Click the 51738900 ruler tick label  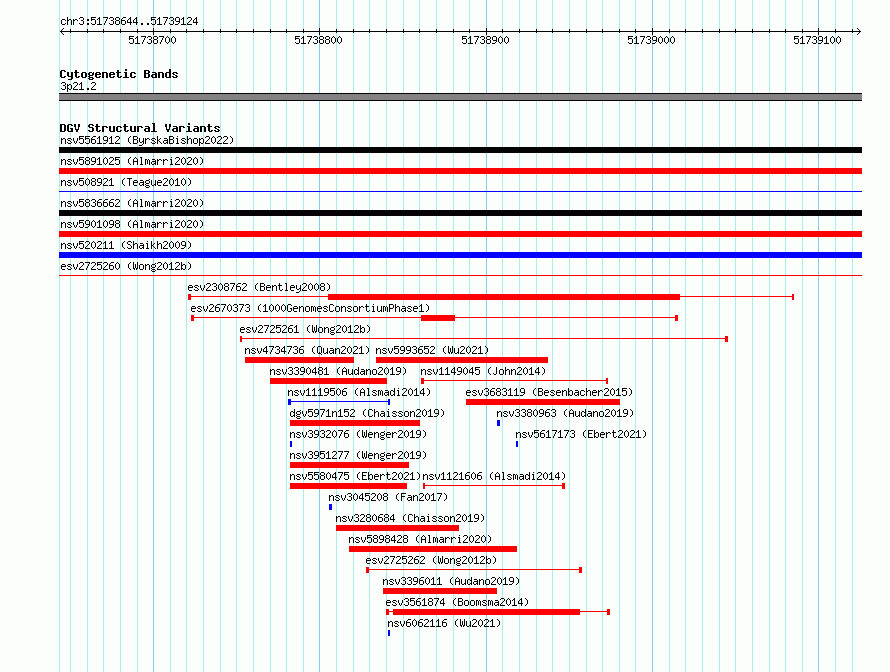pos(485,40)
